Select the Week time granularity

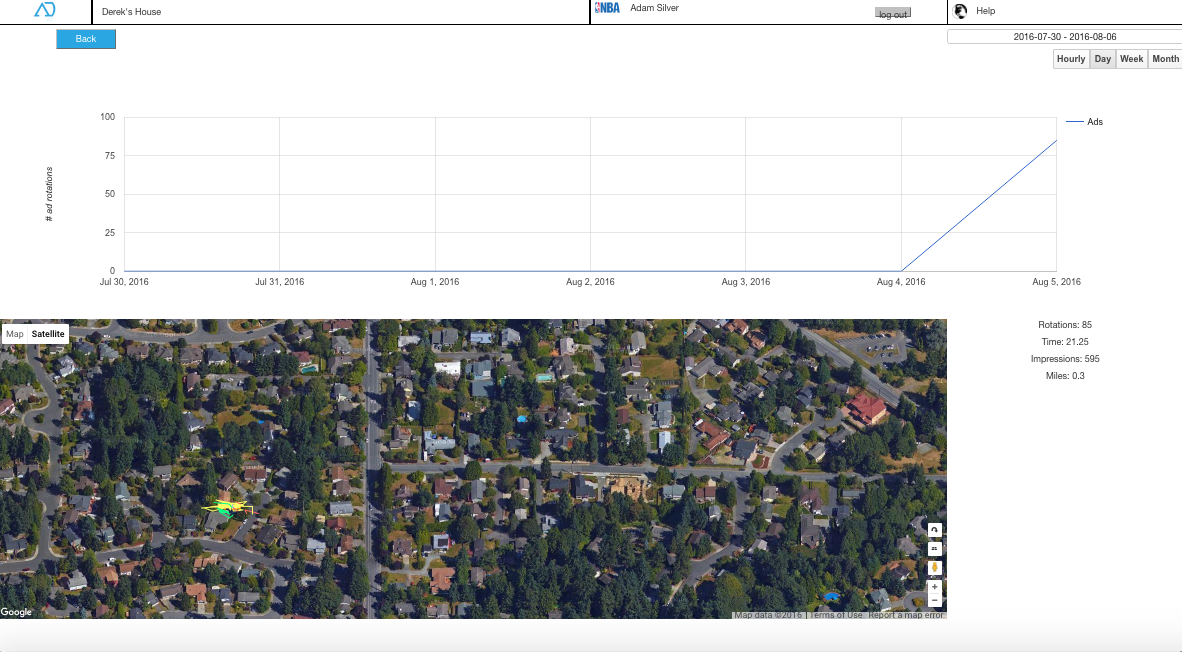[x=1131, y=59]
